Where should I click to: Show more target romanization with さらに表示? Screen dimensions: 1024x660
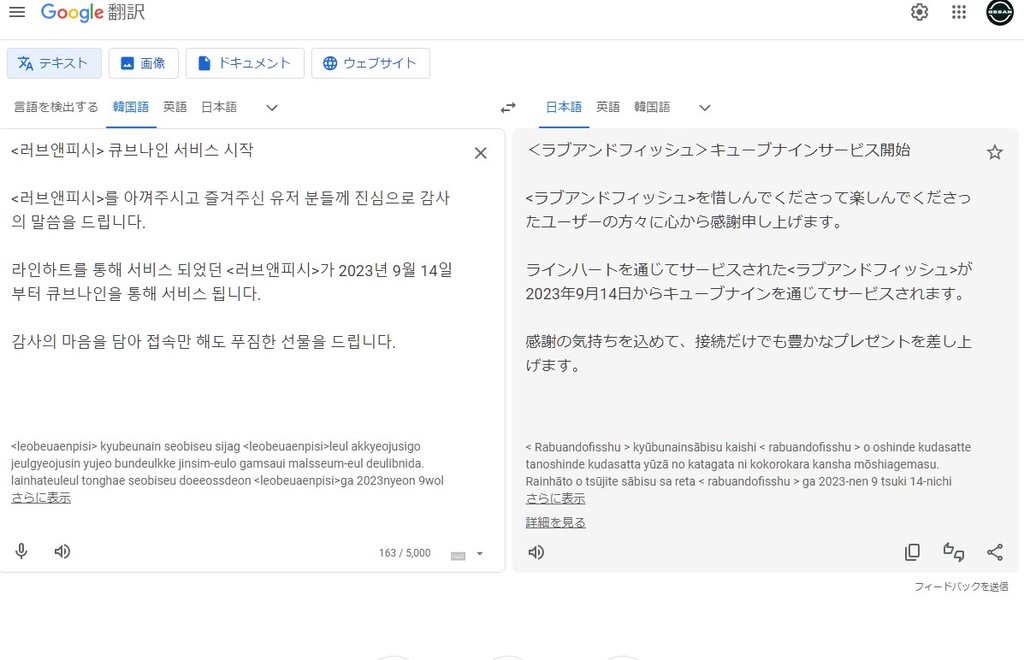556,499
